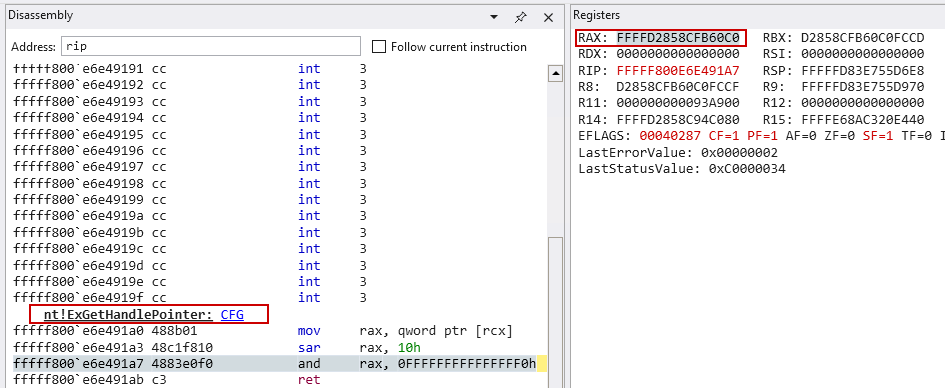Select the int 3 line at e6e4919f
The height and width of the screenshot is (388, 945).
click(x=280, y=298)
